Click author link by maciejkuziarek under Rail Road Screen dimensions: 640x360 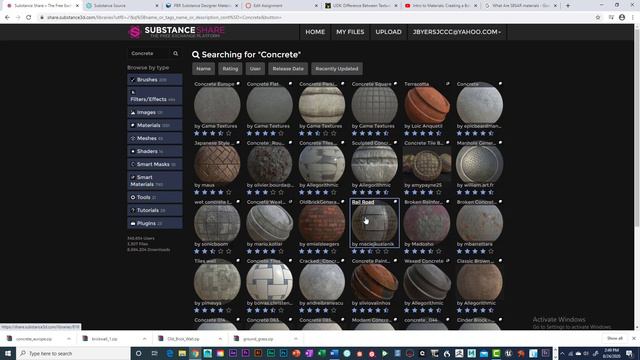(373, 244)
